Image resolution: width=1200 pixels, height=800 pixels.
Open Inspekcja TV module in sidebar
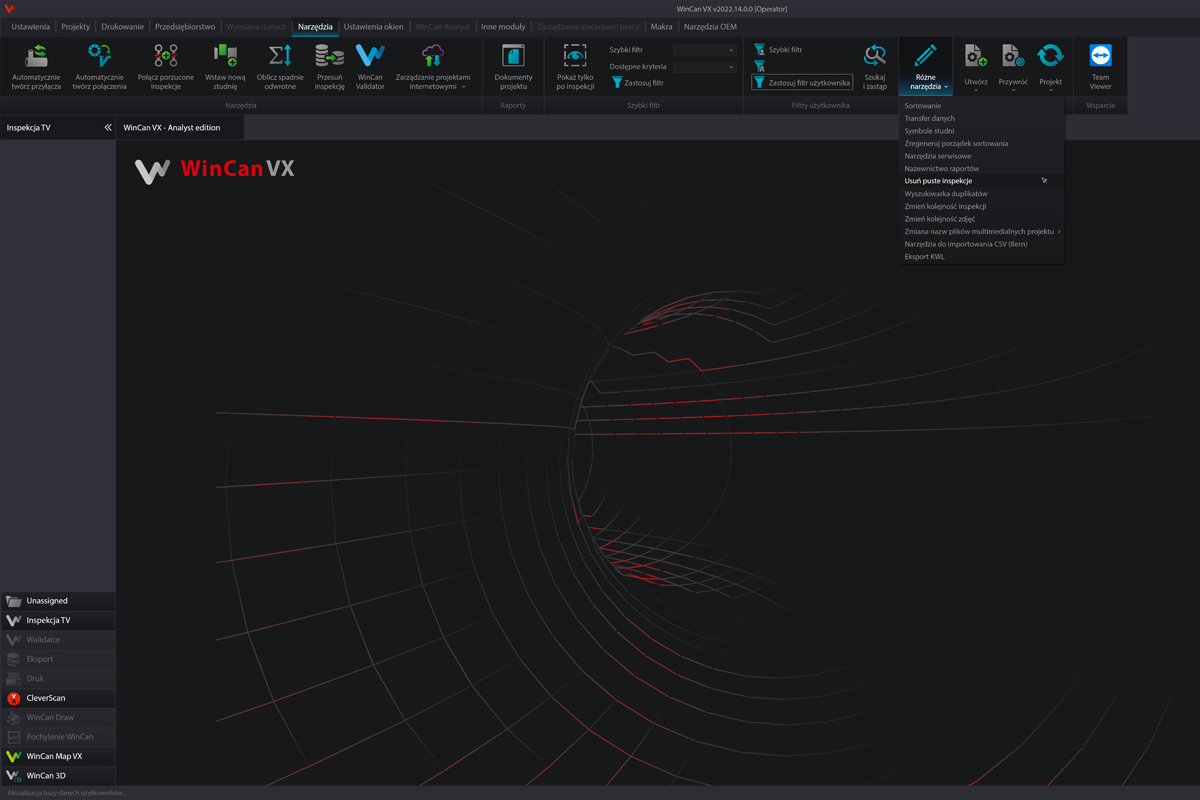[x=58, y=620]
